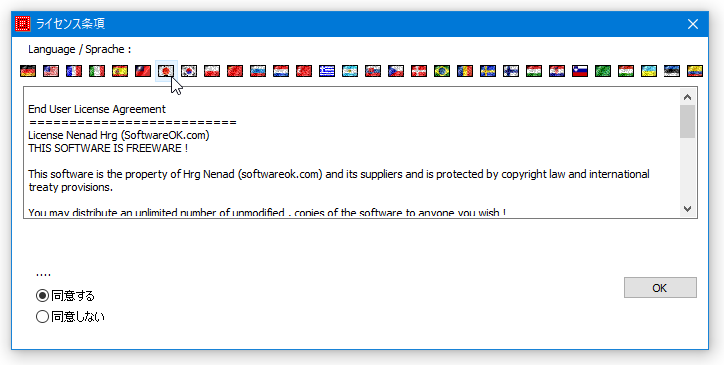724x365 pixels.
Task: Choose the Swedish flag language icon
Action: point(488,71)
